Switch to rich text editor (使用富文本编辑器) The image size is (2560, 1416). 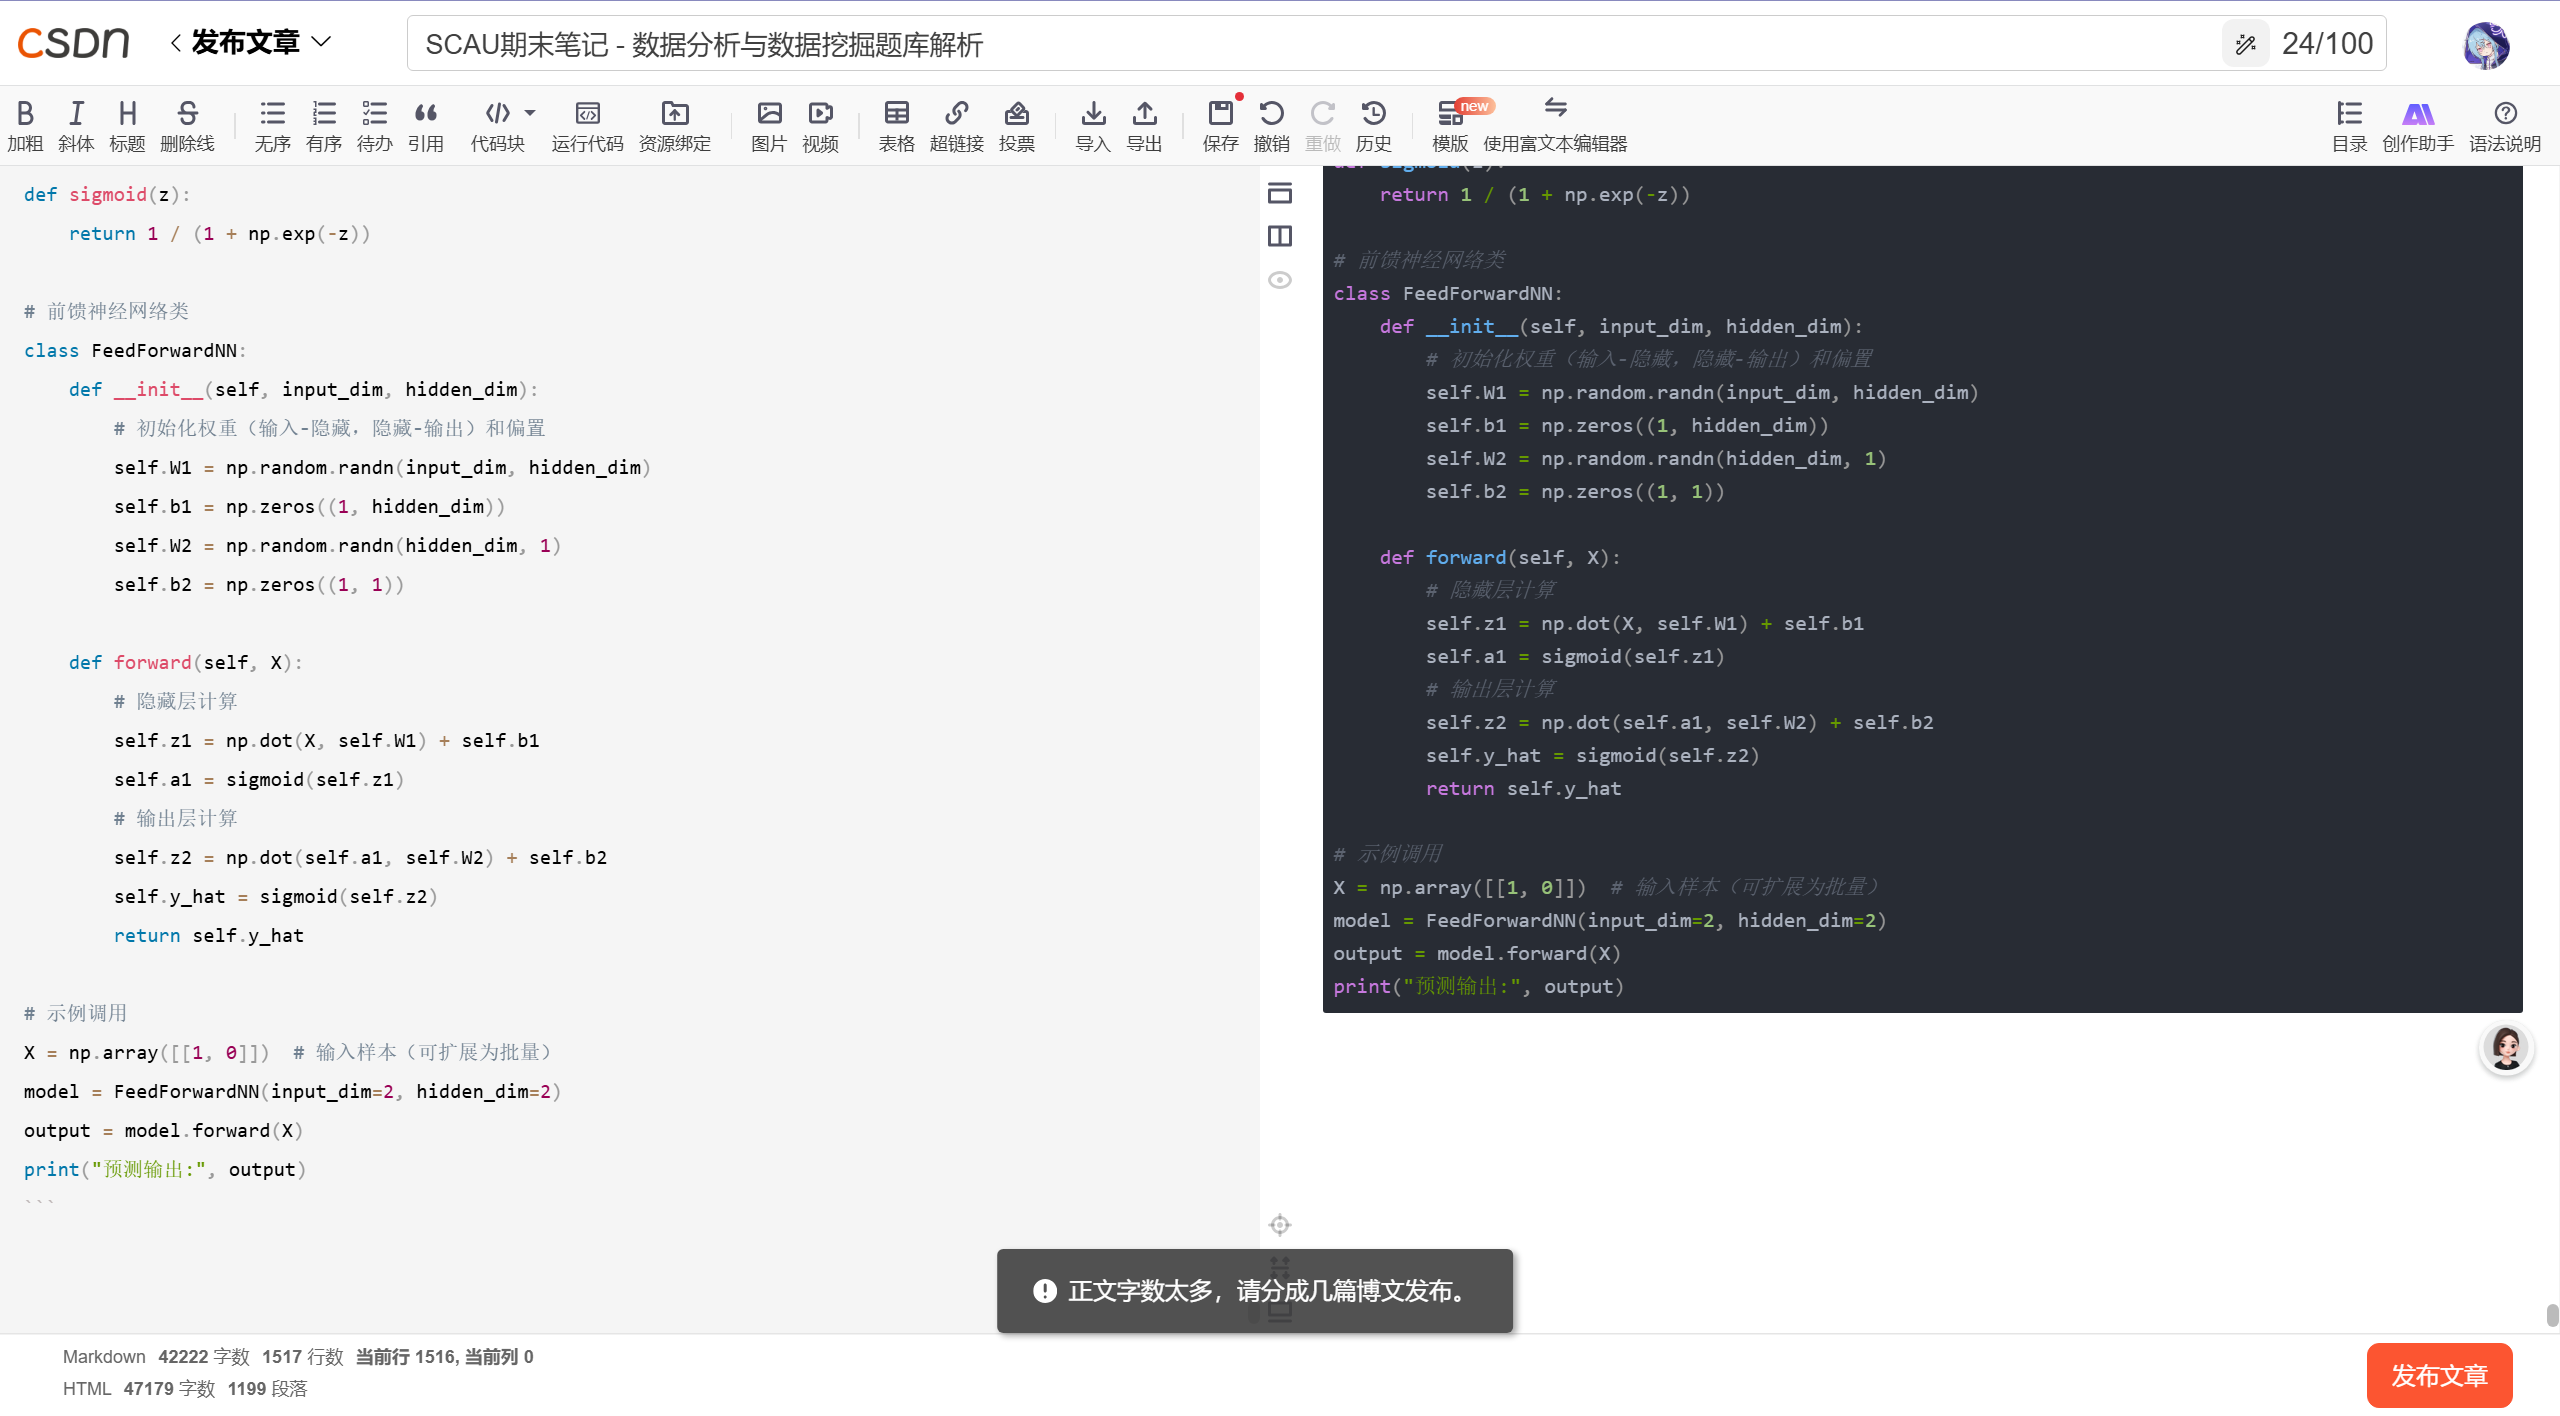pos(1555,126)
